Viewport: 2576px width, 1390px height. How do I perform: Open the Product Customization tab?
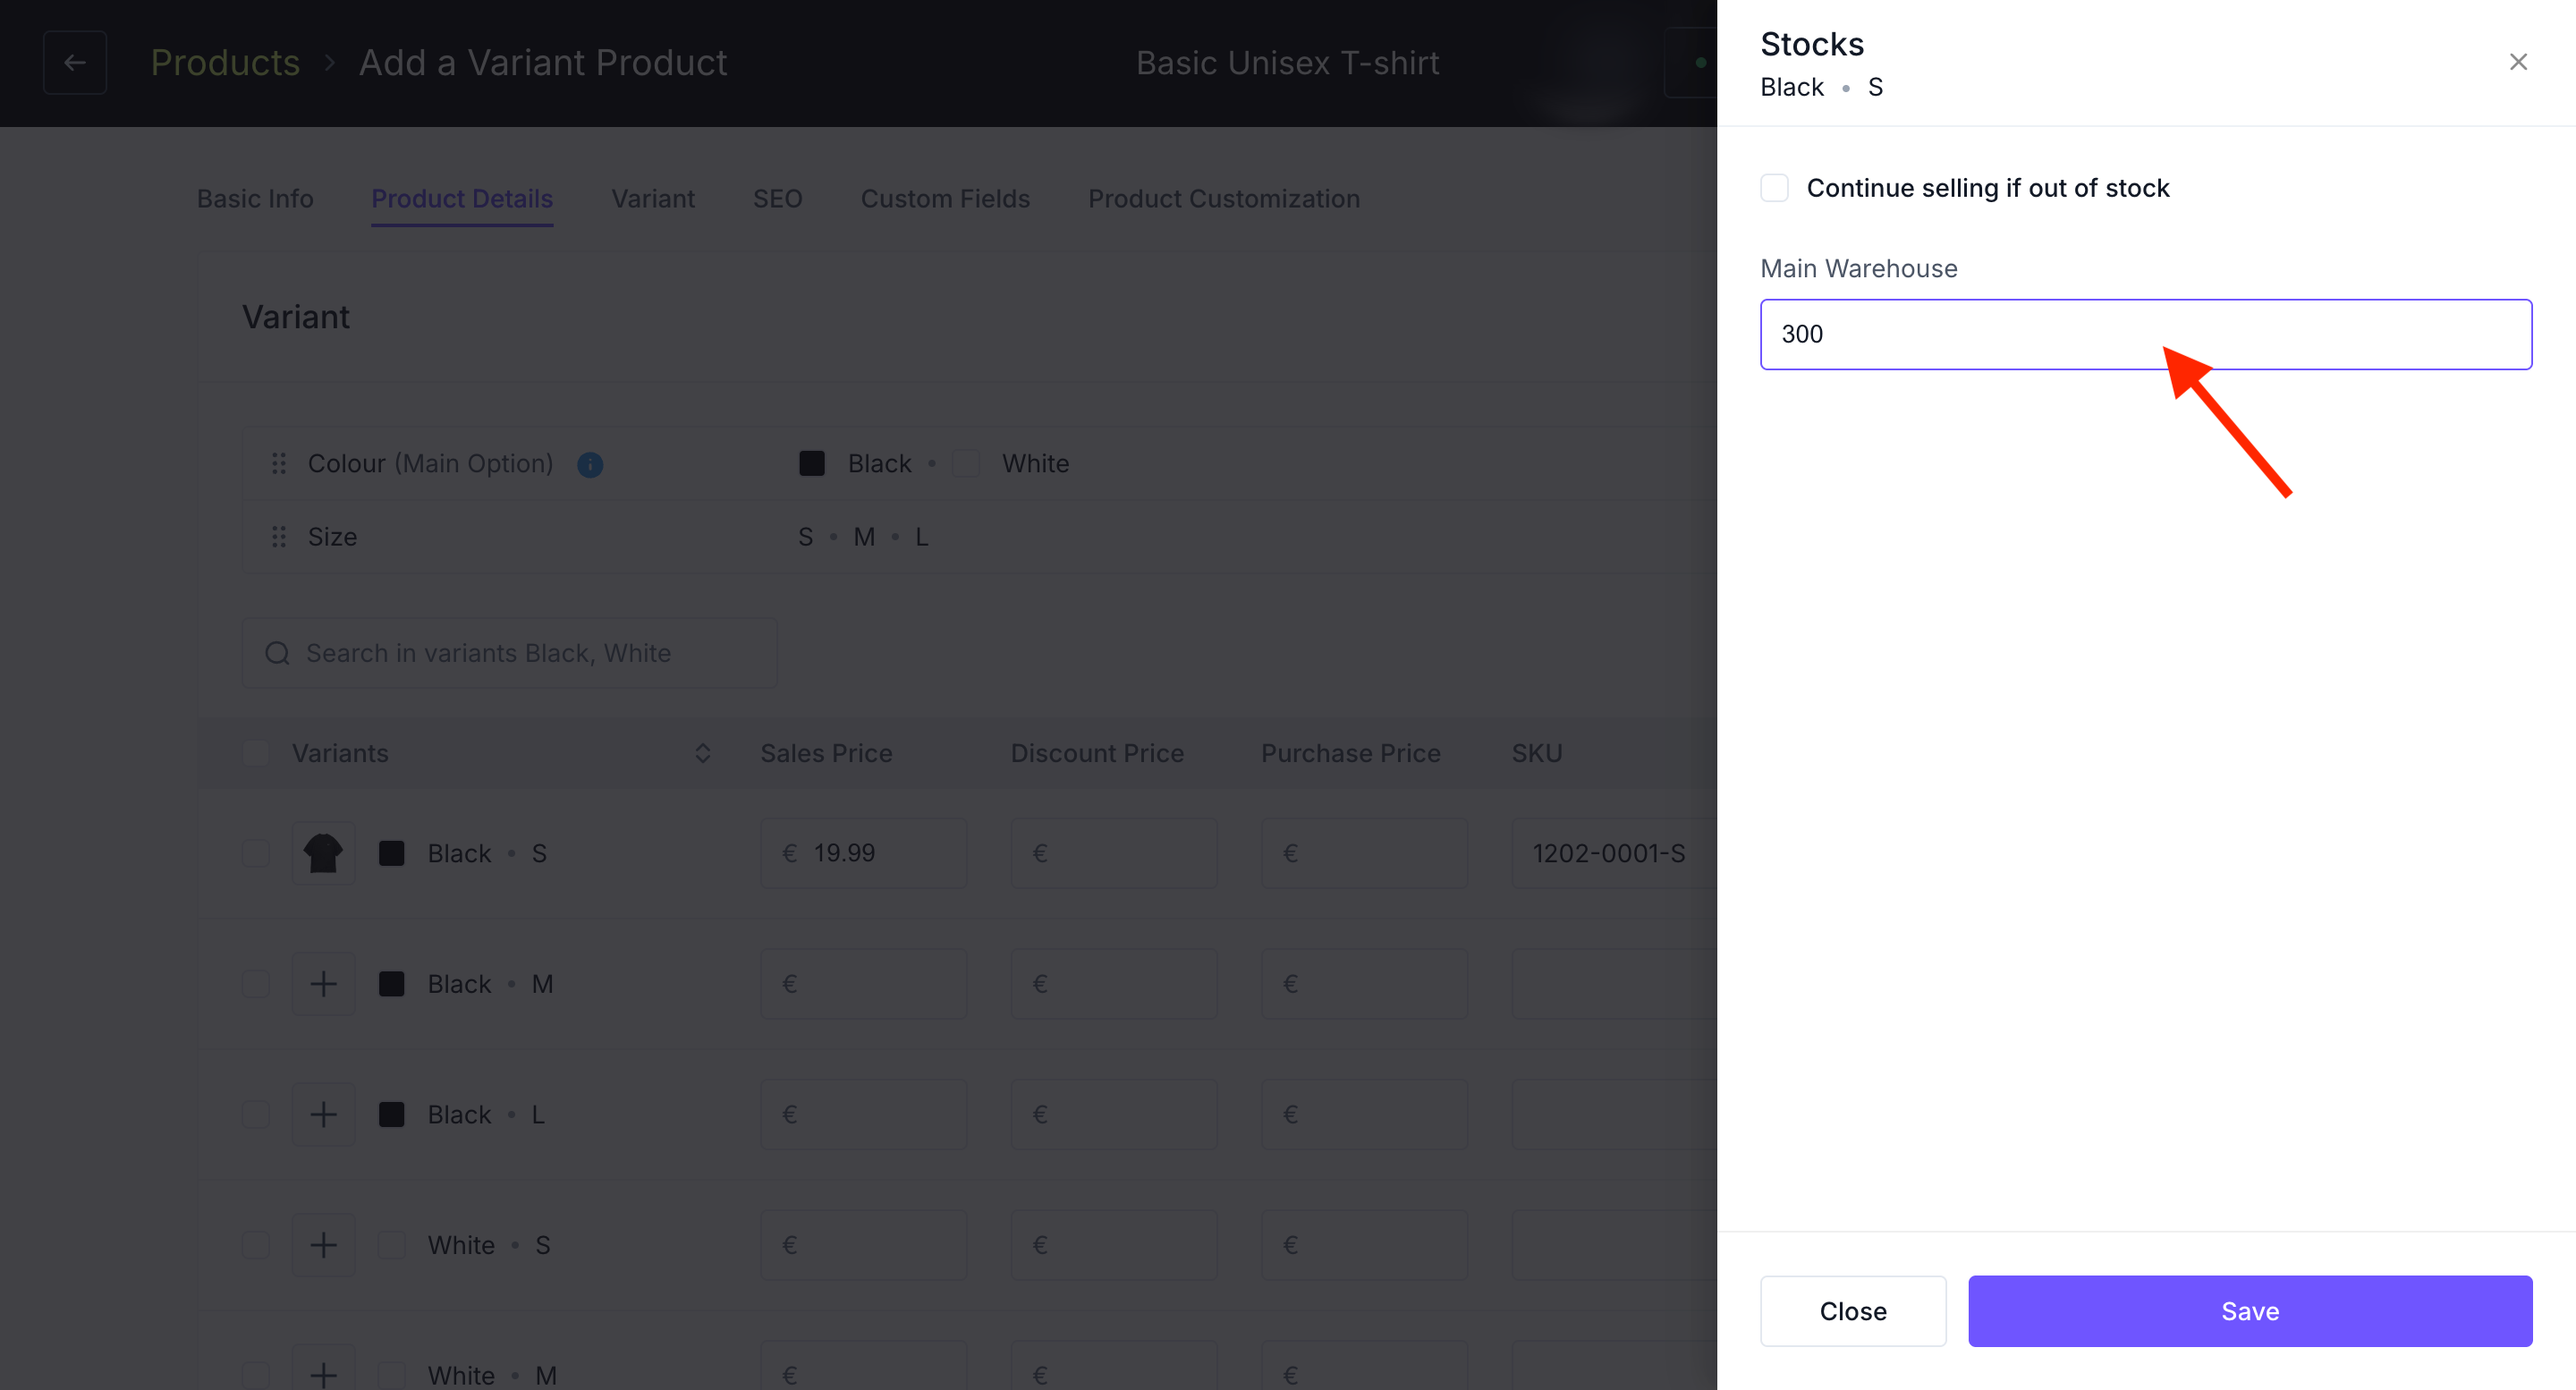[x=1224, y=199]
